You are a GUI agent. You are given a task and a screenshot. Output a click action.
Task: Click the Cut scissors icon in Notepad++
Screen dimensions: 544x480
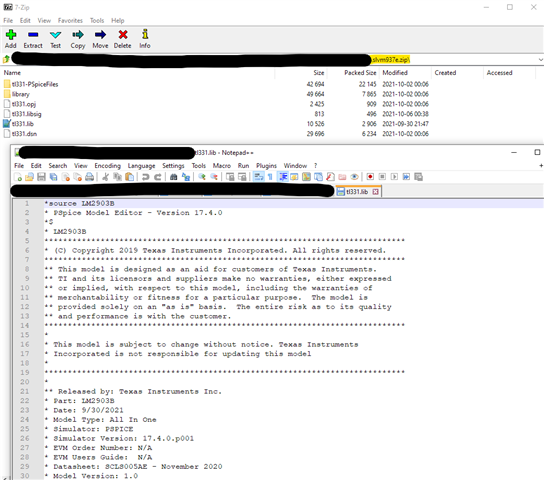click(x=105, y=177)
